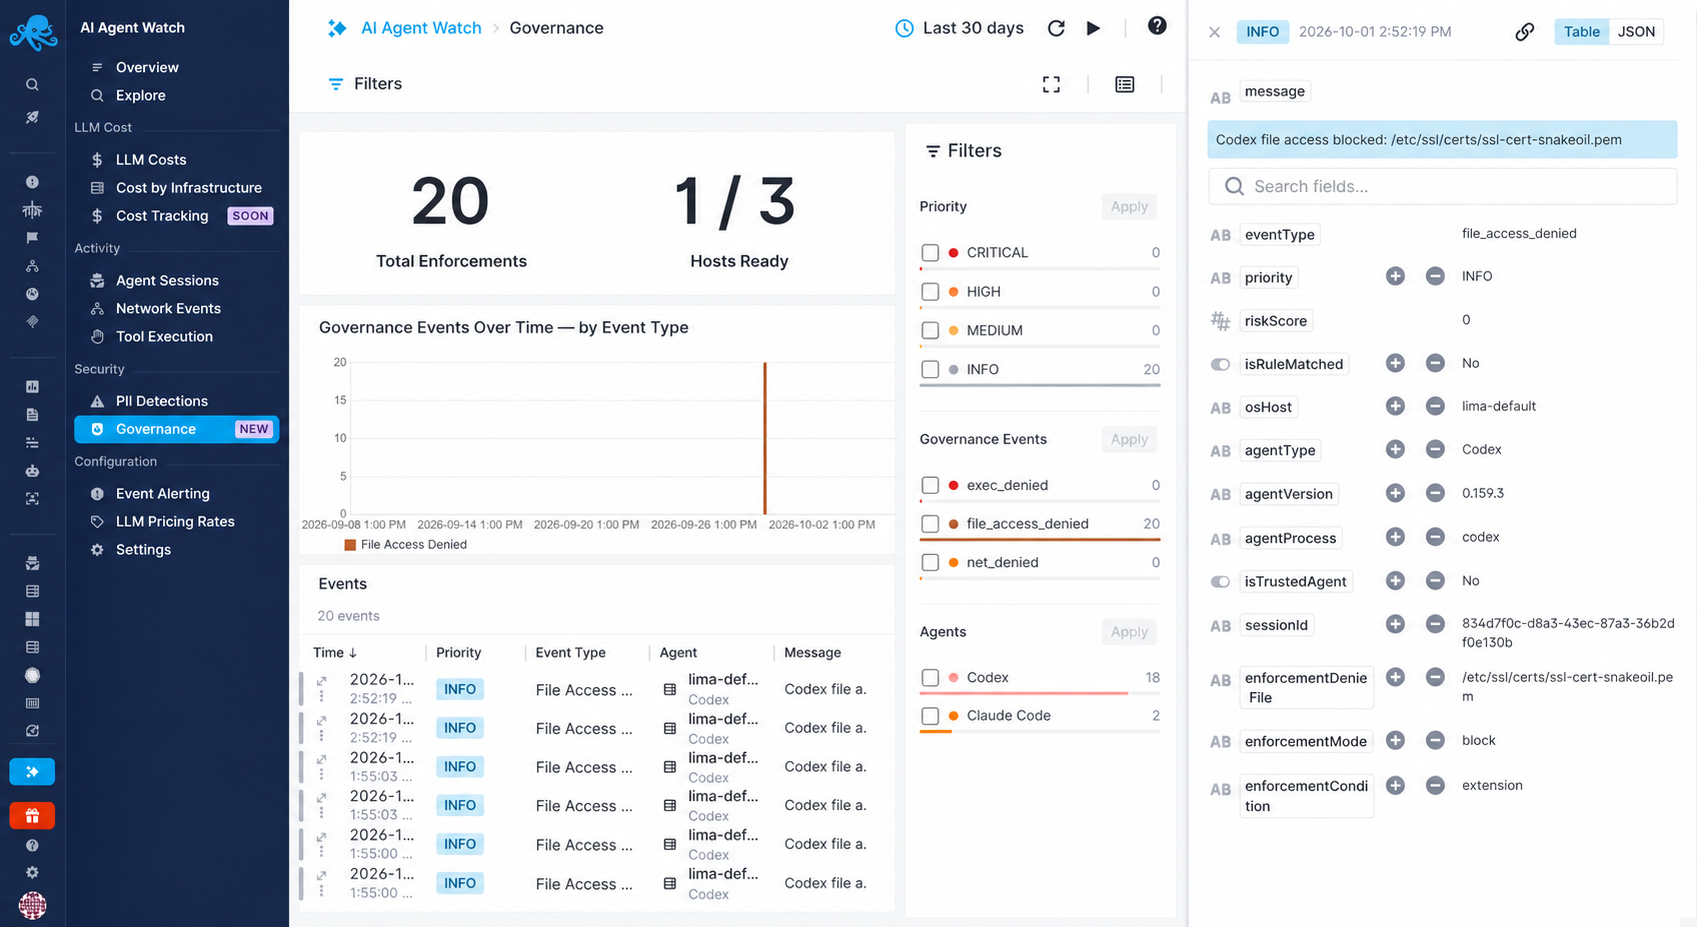
Task: Expand the first 2:52:19 event row
Action: pyautogui.click(x=321, y=681)
